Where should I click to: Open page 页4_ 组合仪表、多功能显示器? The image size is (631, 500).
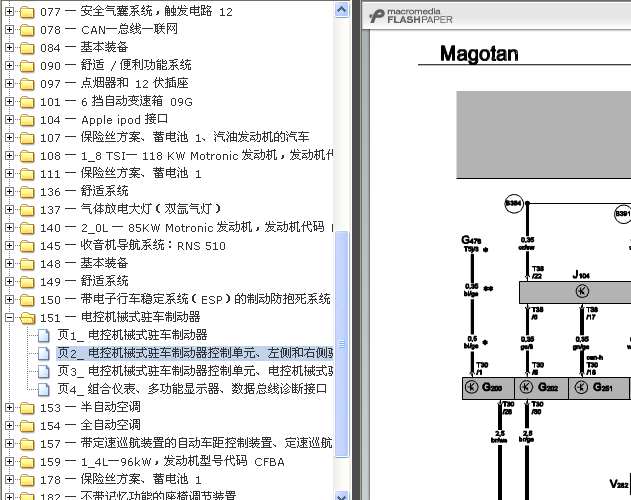point(192,389)
